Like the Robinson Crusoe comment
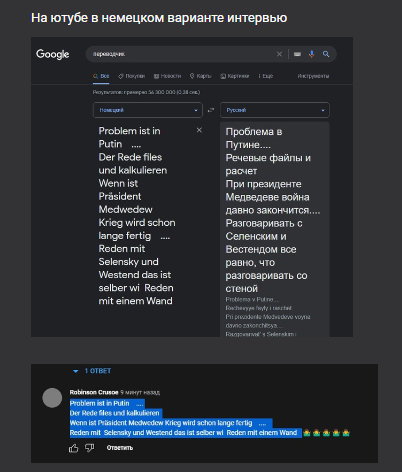 tap(73, 448)
